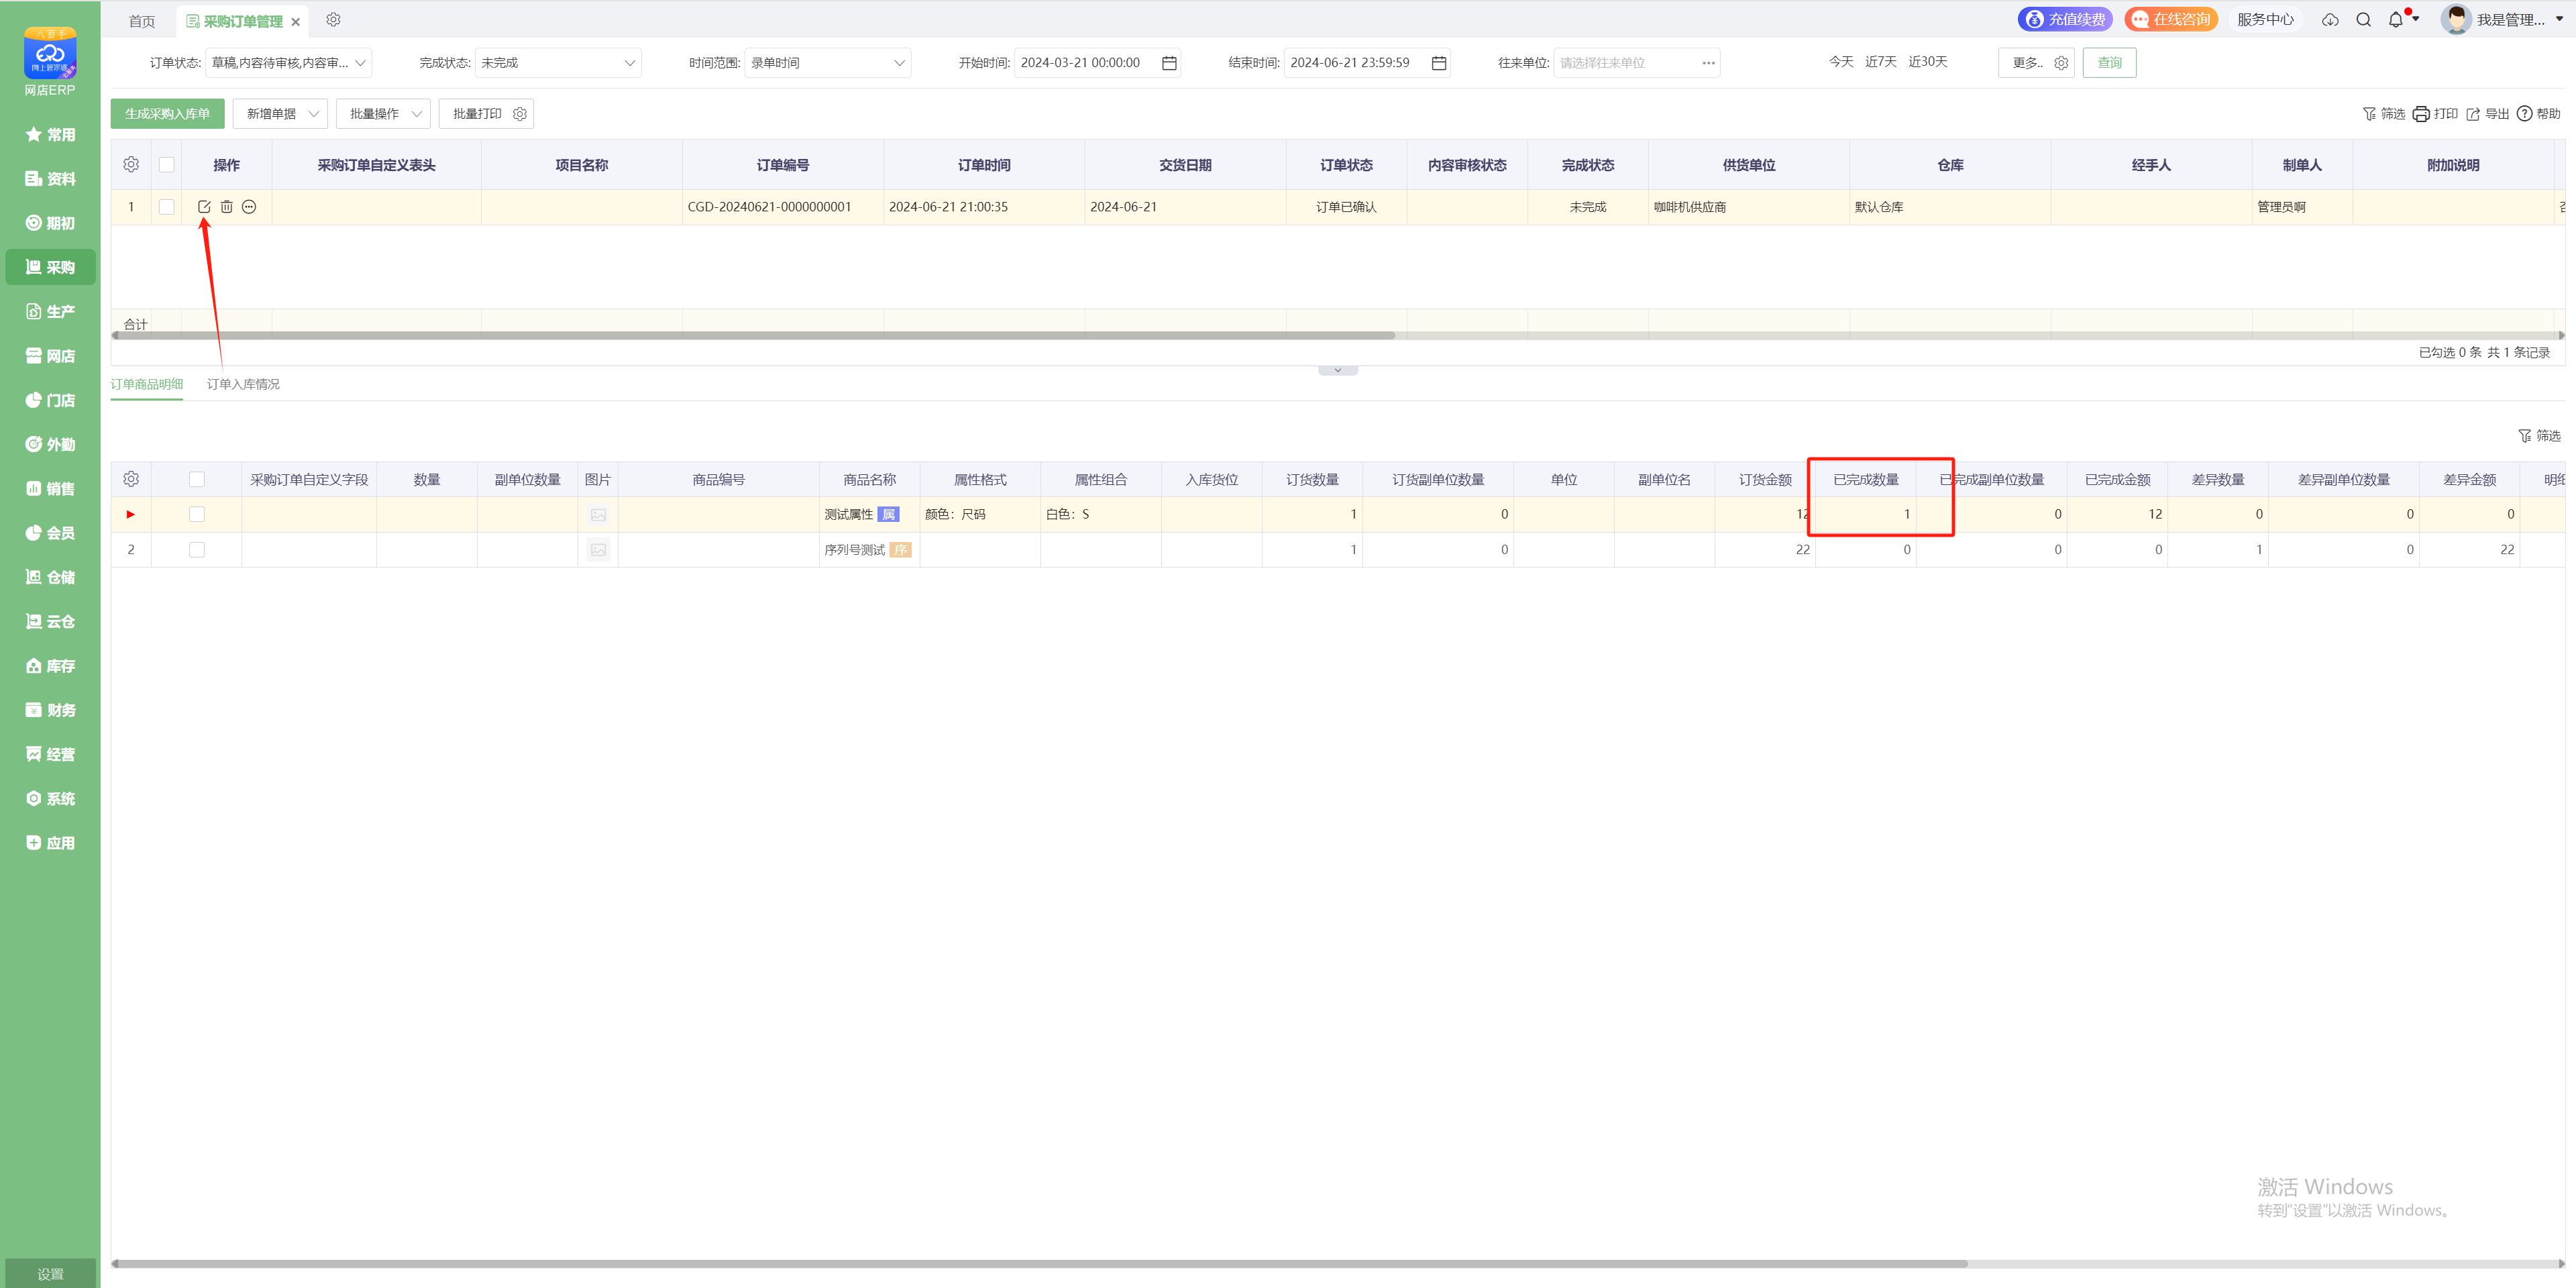Open the 期初 sidebar menu
This screenshot has height=1288, width=2576.
[50, 223]
